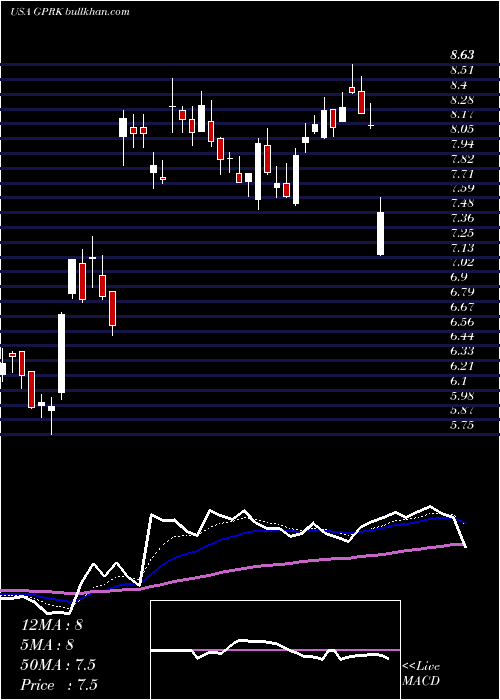The width and height of the screenshot is (500, 700).
Task: Click the 7.94 price axis label
Action: (462, 144)
